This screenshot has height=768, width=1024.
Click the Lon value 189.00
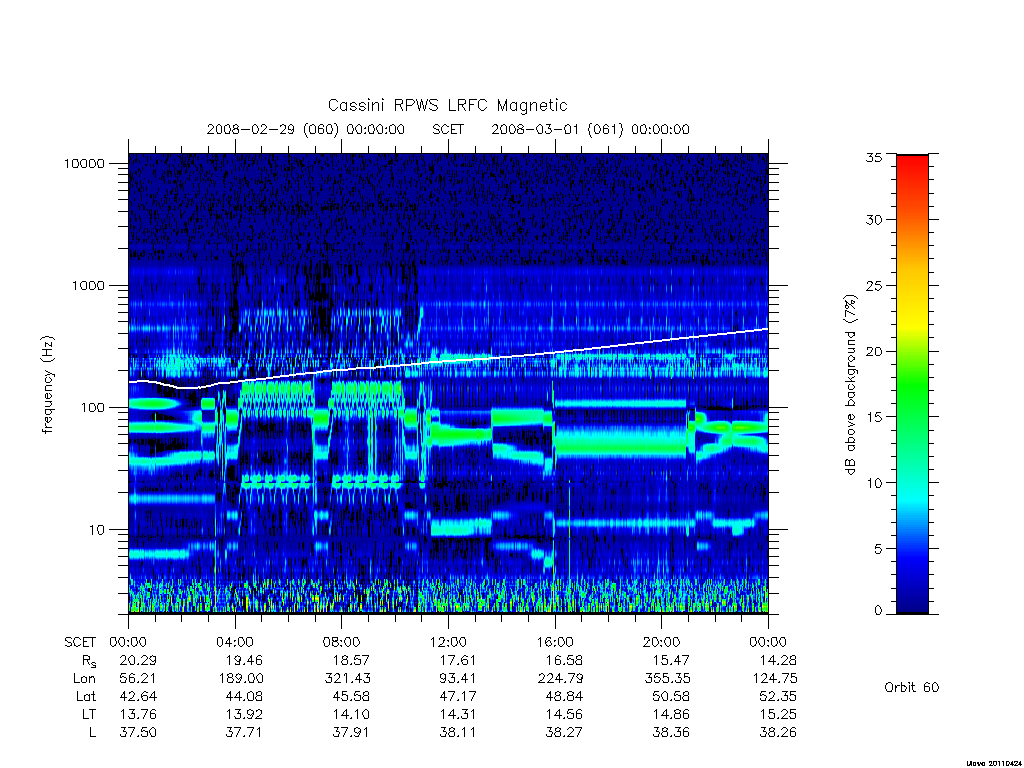pos(240,679)
